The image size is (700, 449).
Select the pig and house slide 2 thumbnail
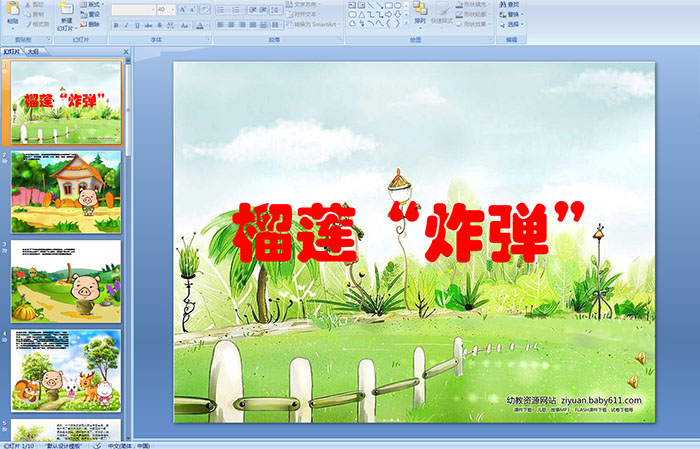click(x=66, y=192)
